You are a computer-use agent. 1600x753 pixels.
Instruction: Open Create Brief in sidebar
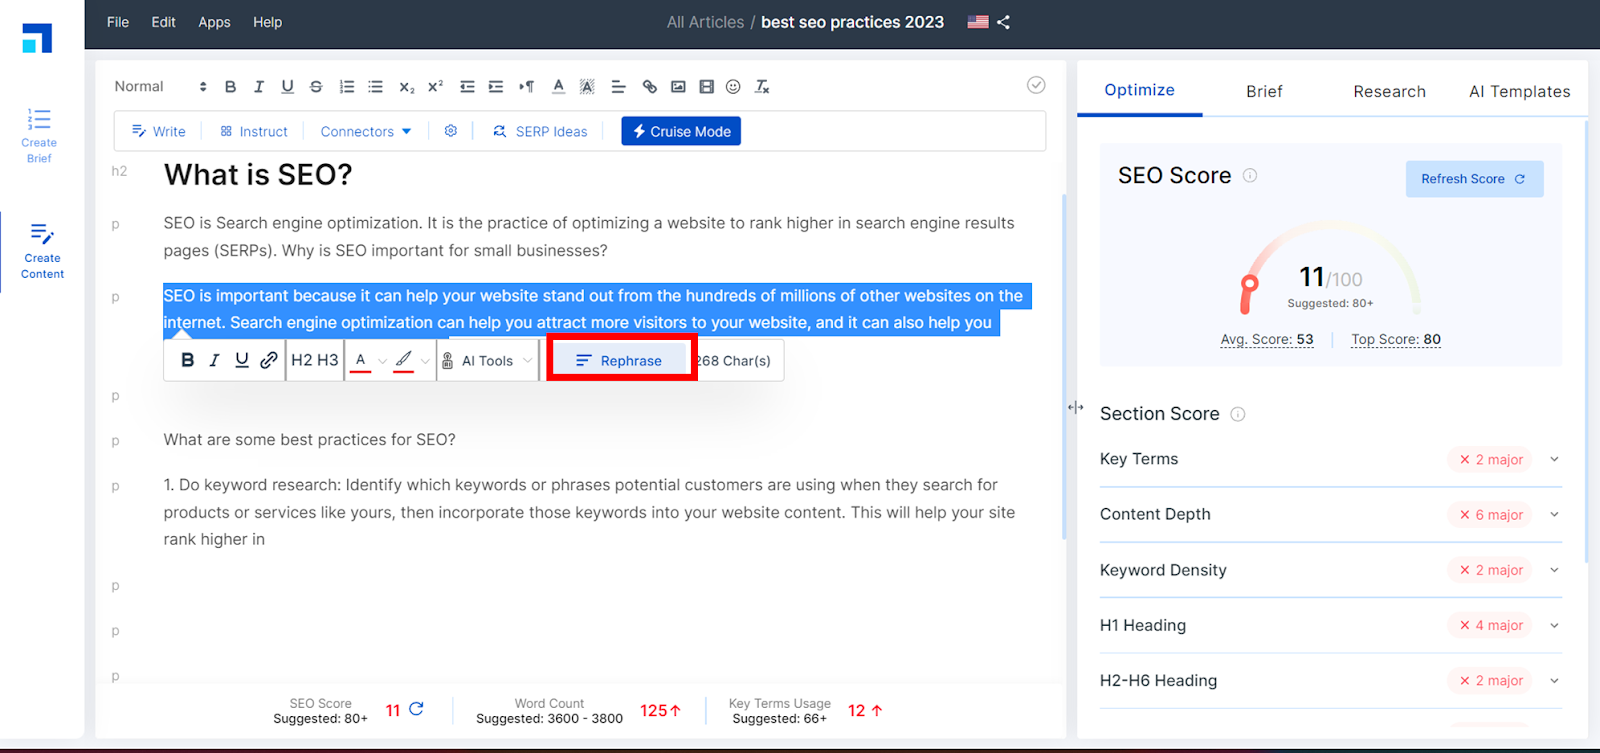(x=39, y=135)
